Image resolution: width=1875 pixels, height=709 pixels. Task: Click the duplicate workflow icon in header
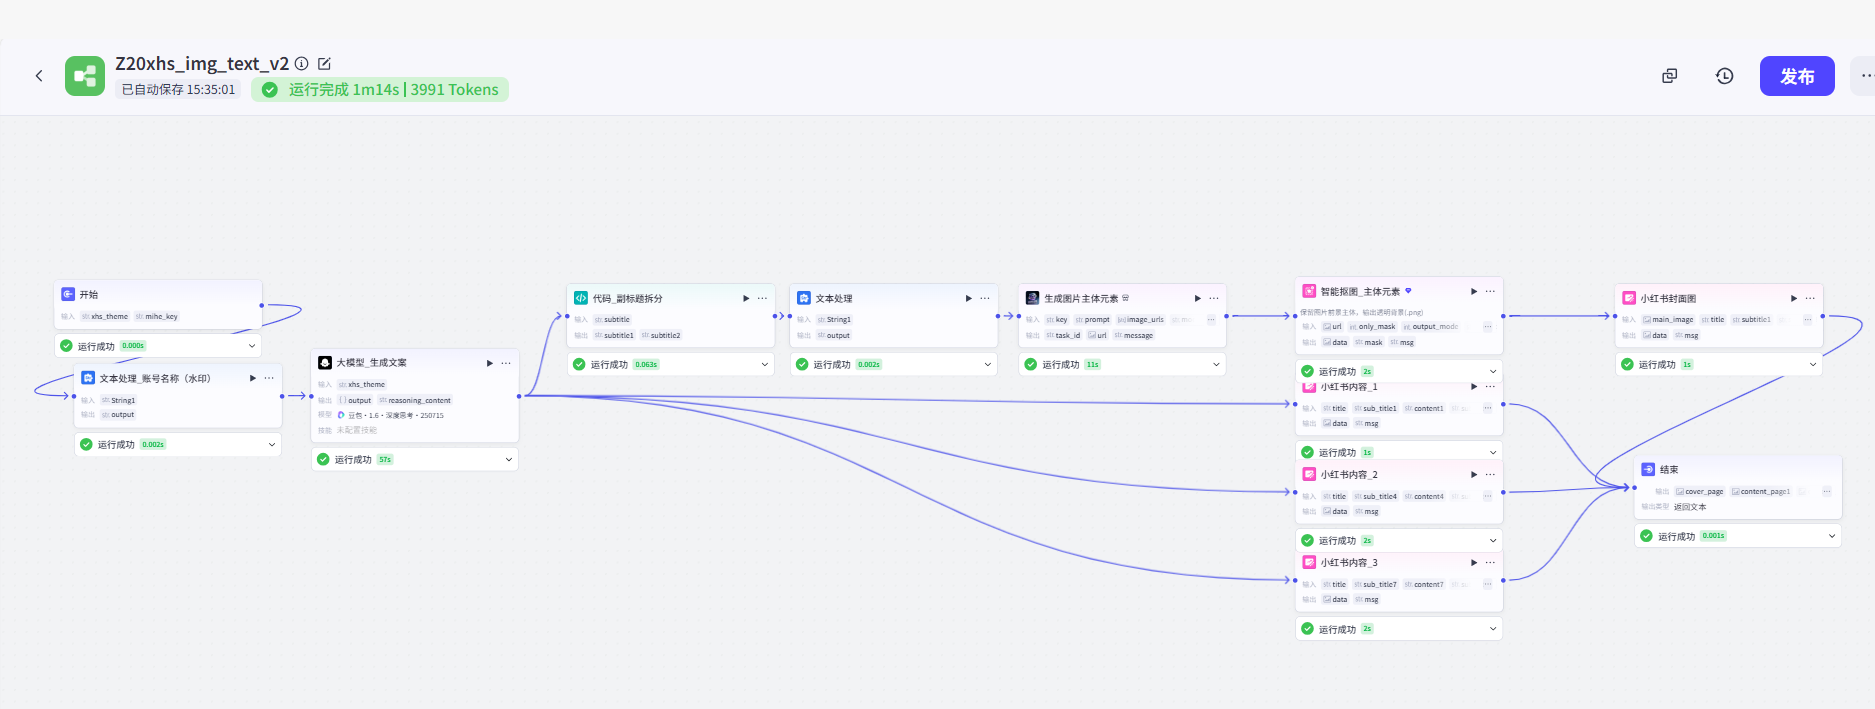1669,76
